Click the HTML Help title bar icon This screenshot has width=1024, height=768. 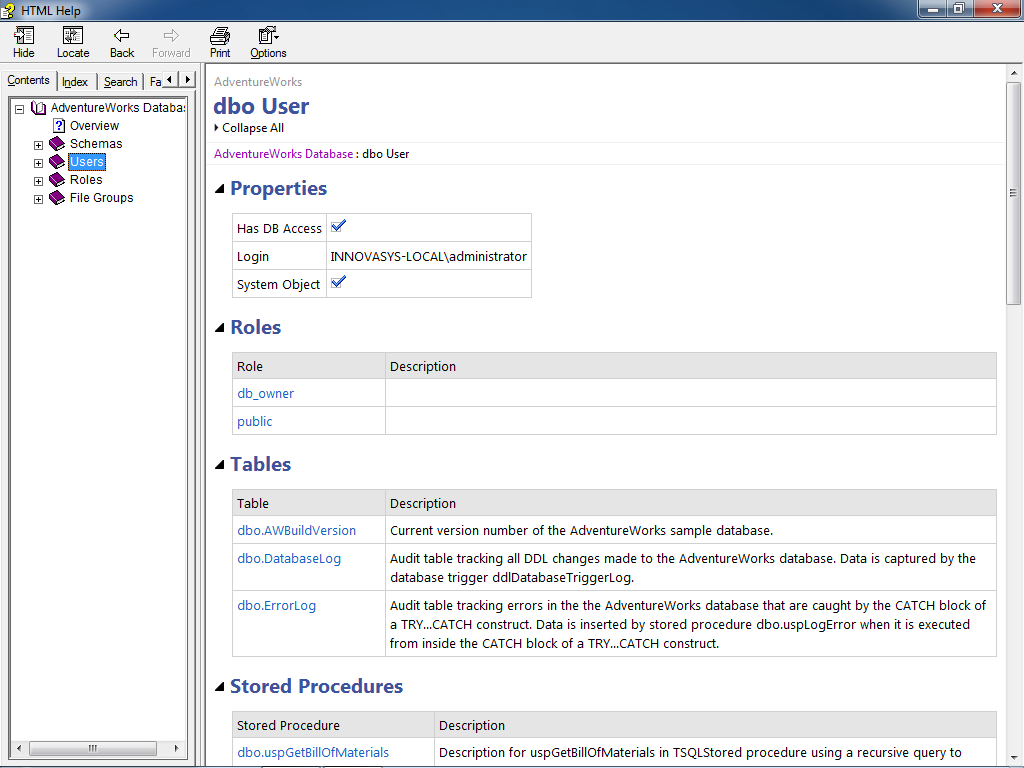(8, 10)
